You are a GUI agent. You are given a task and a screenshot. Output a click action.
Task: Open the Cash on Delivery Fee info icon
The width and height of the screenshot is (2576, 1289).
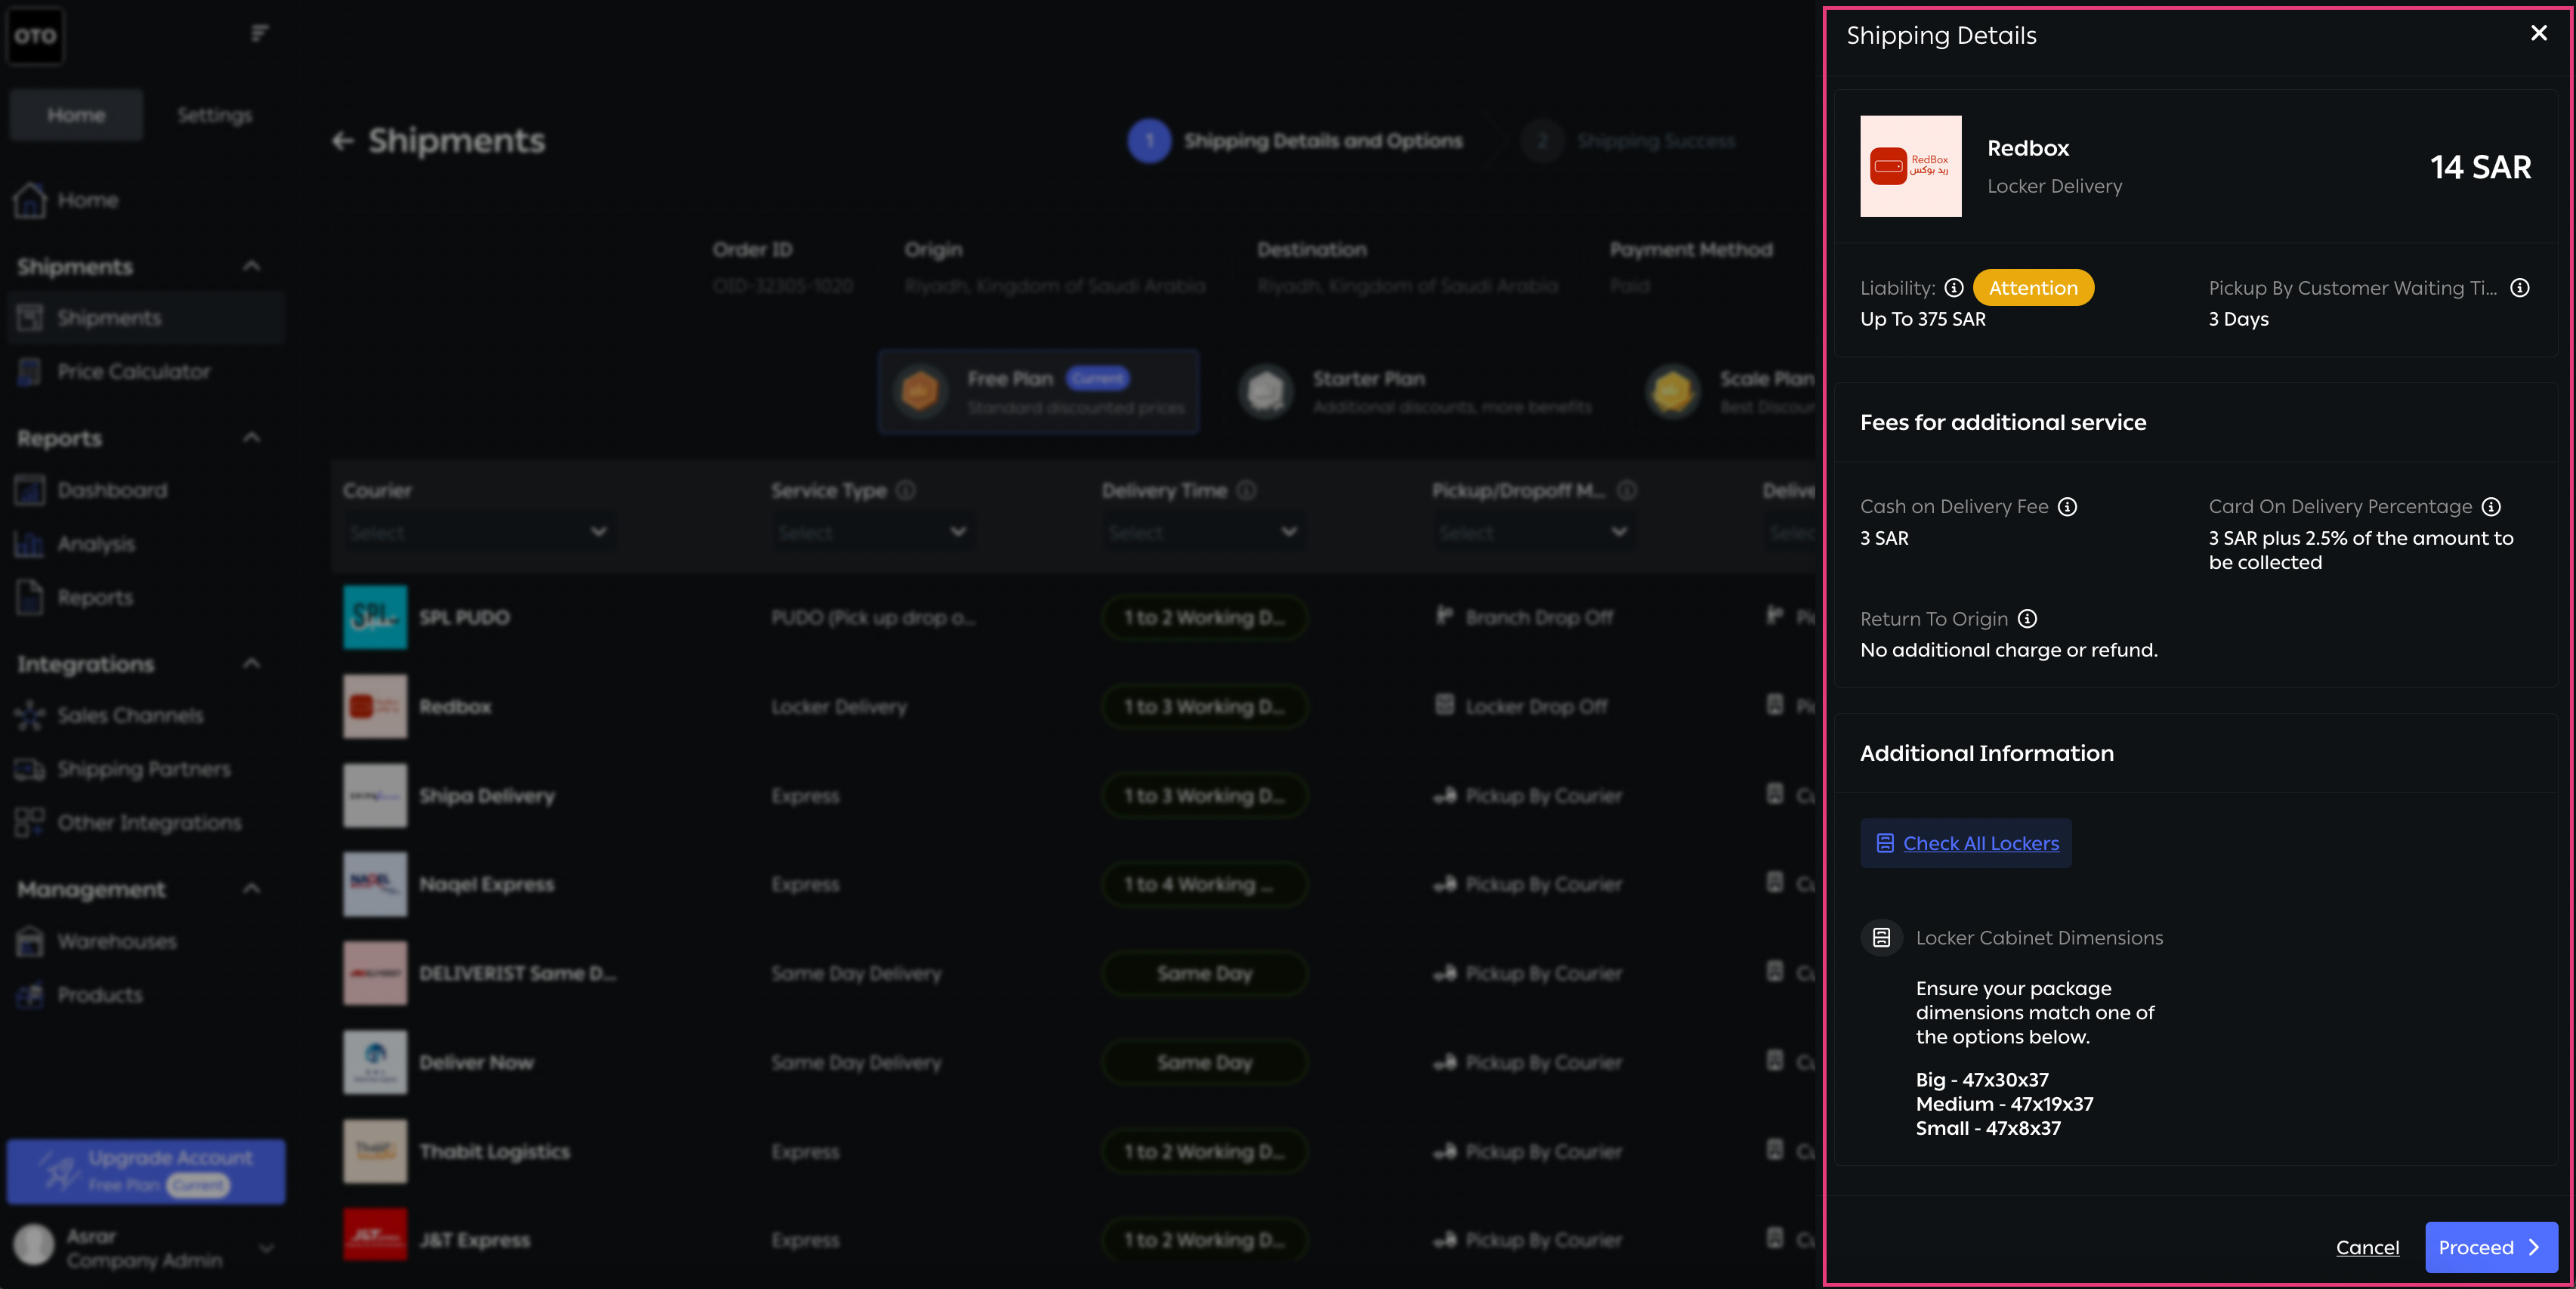pos(2067,507)
